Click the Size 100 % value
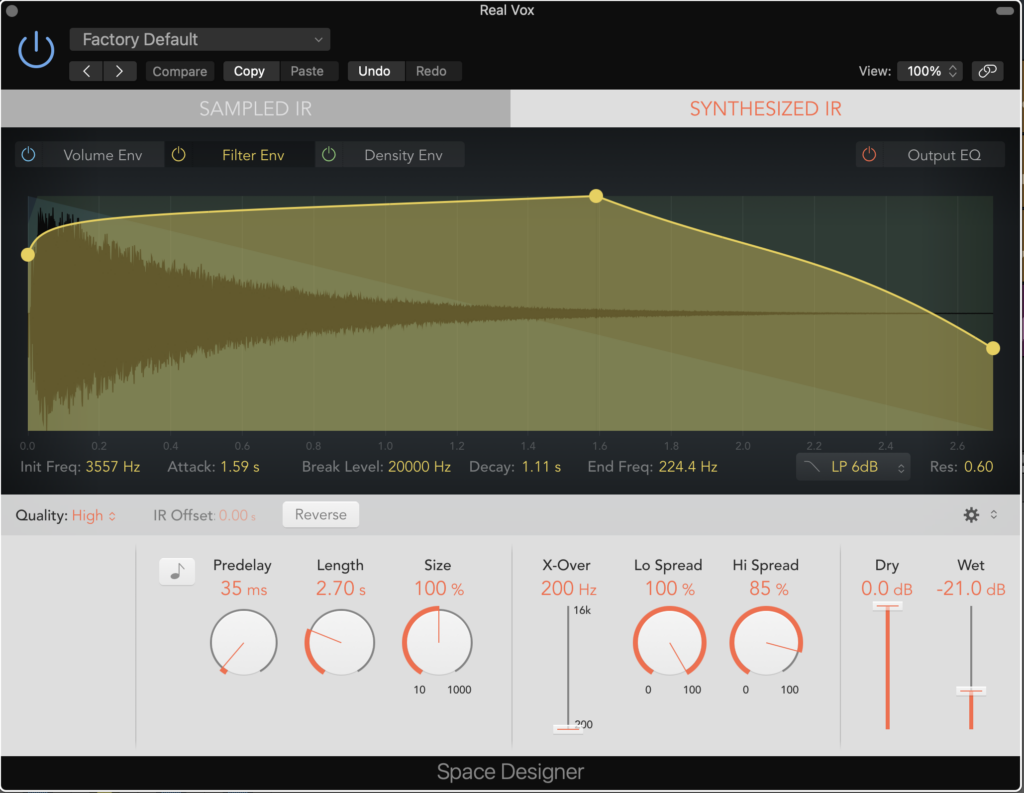The height and width of the screenshot is (793, 1024). click(439, 589)
